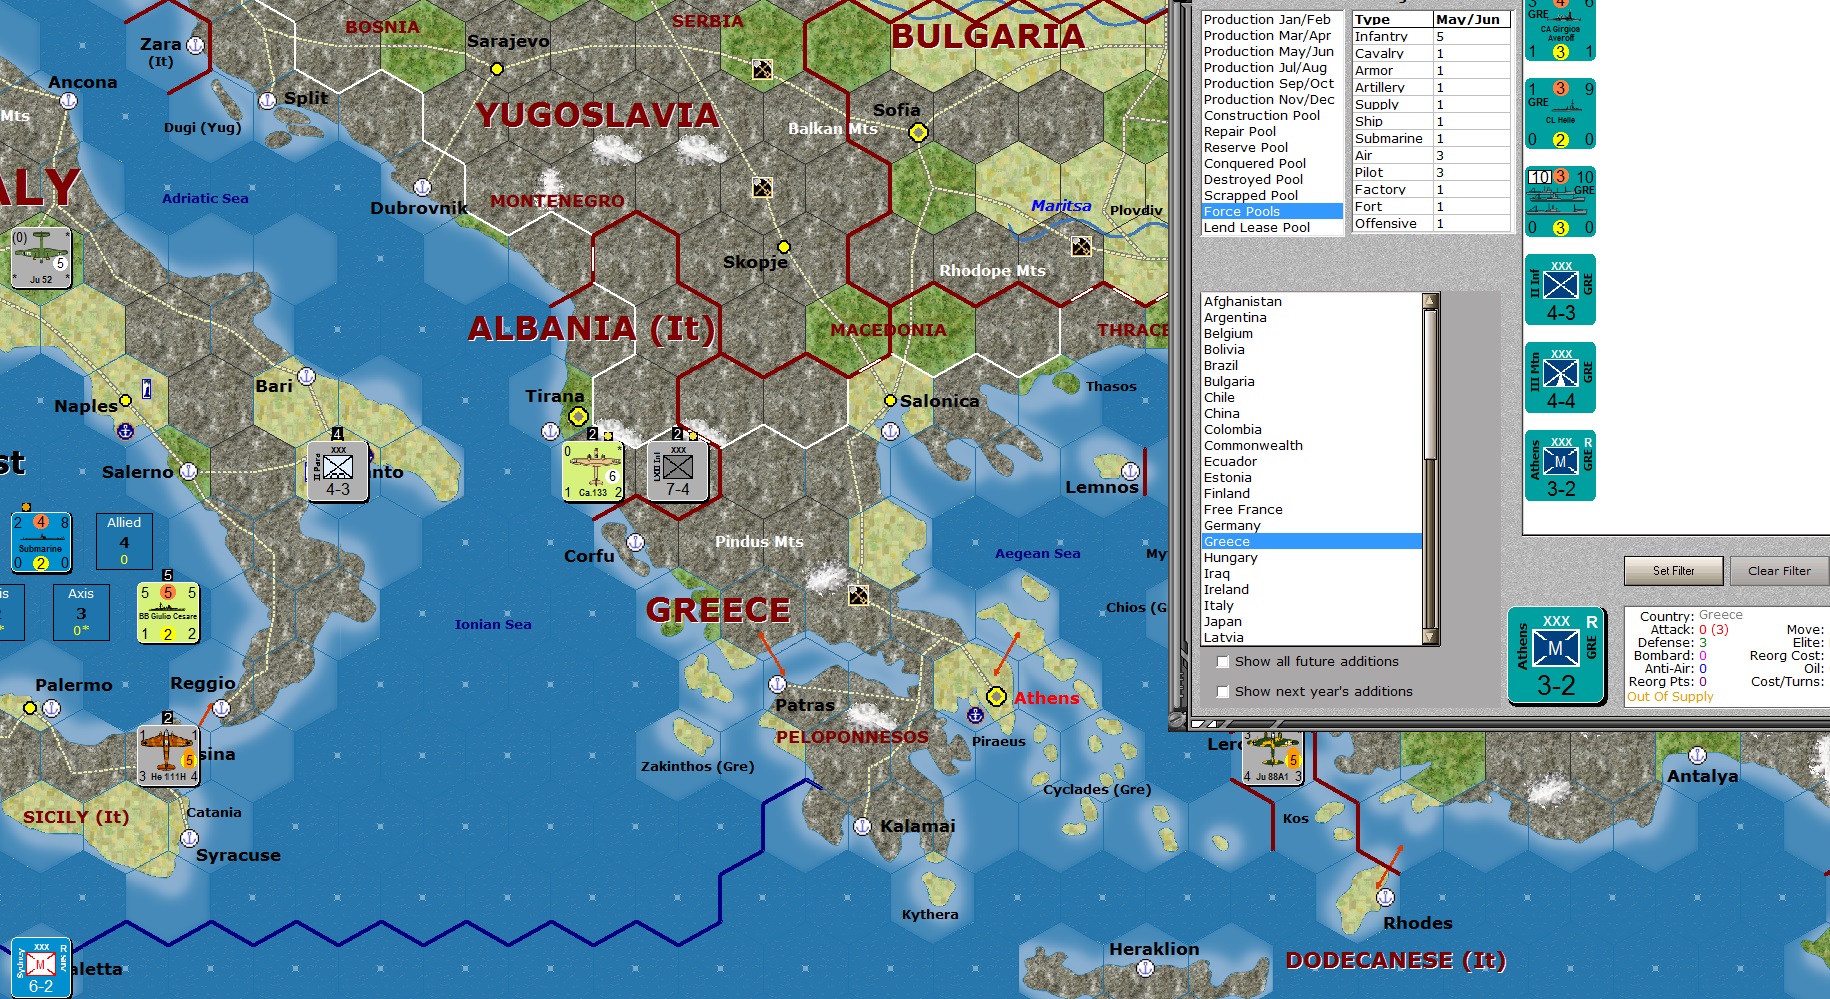Select the Ju 88A1 bomber counter
The image size is (1830, 999).
point(1272,758)
